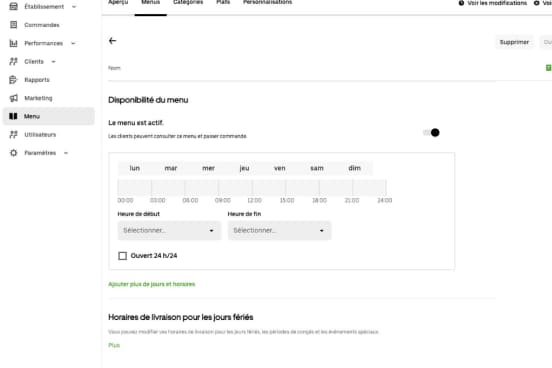Click the Performances chart icon

click(x=13, y=43)
